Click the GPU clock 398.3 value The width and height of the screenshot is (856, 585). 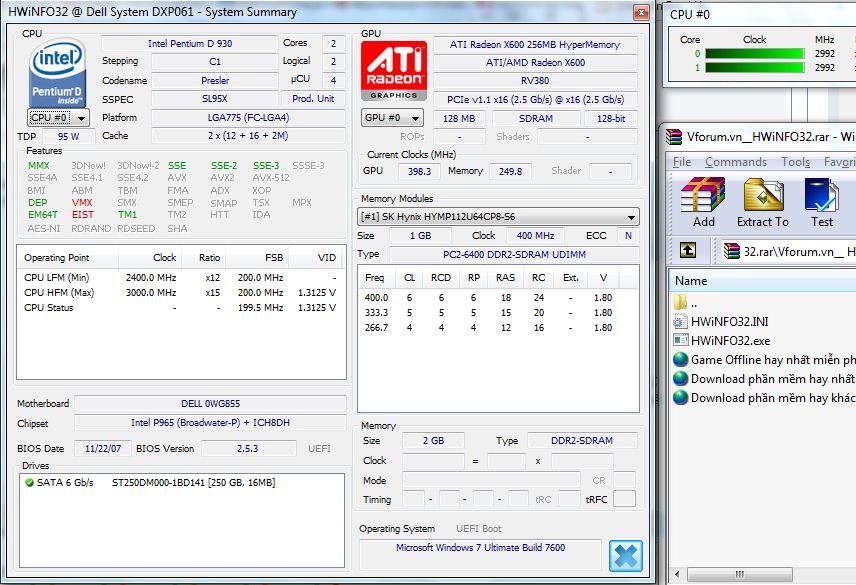(419, 171)
